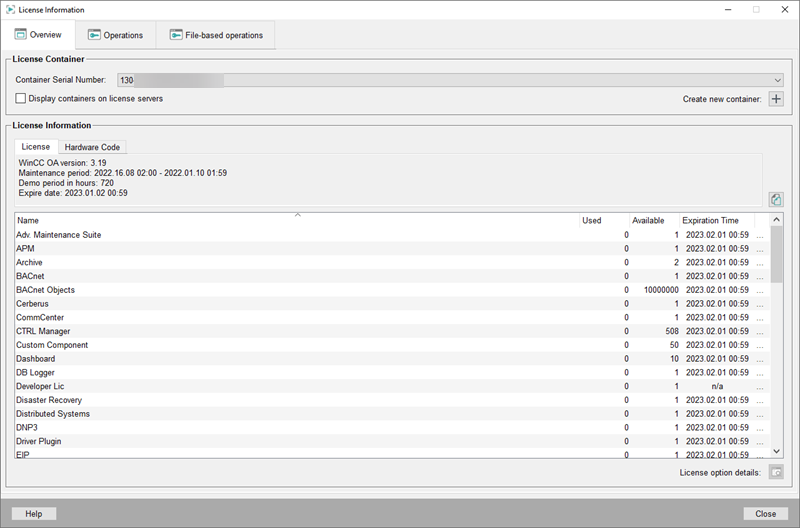Copy license info with clipboard icon

click(x=776, y=199)
